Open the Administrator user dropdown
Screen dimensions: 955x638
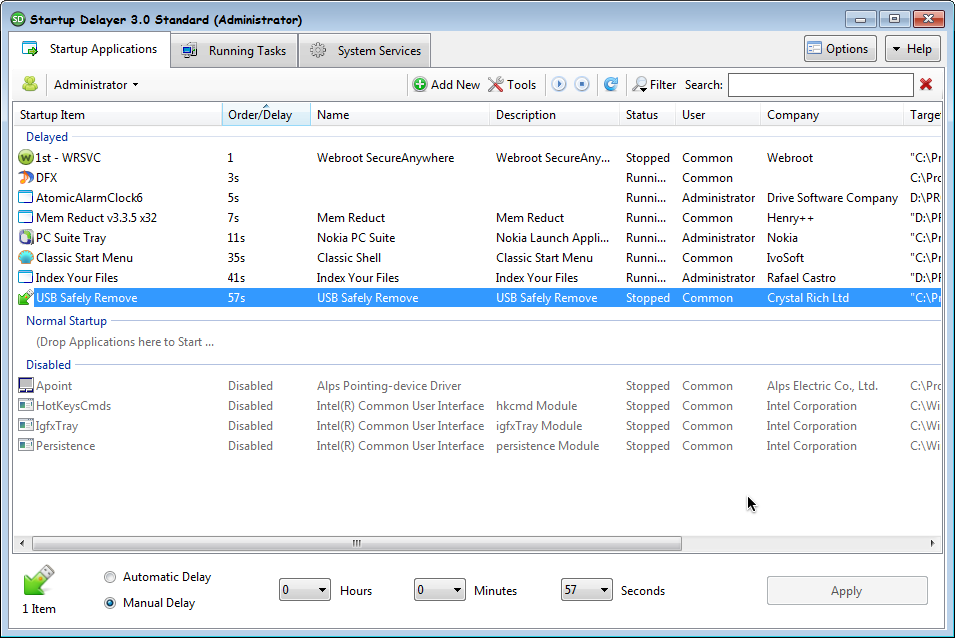(96, 85)
